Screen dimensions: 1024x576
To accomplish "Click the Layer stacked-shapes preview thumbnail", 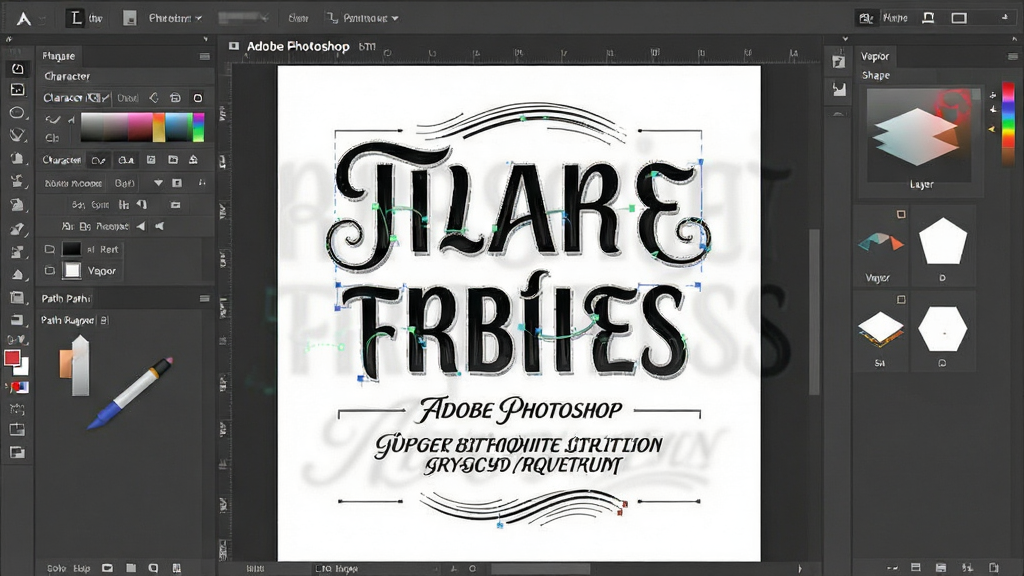I will point(919,135).
